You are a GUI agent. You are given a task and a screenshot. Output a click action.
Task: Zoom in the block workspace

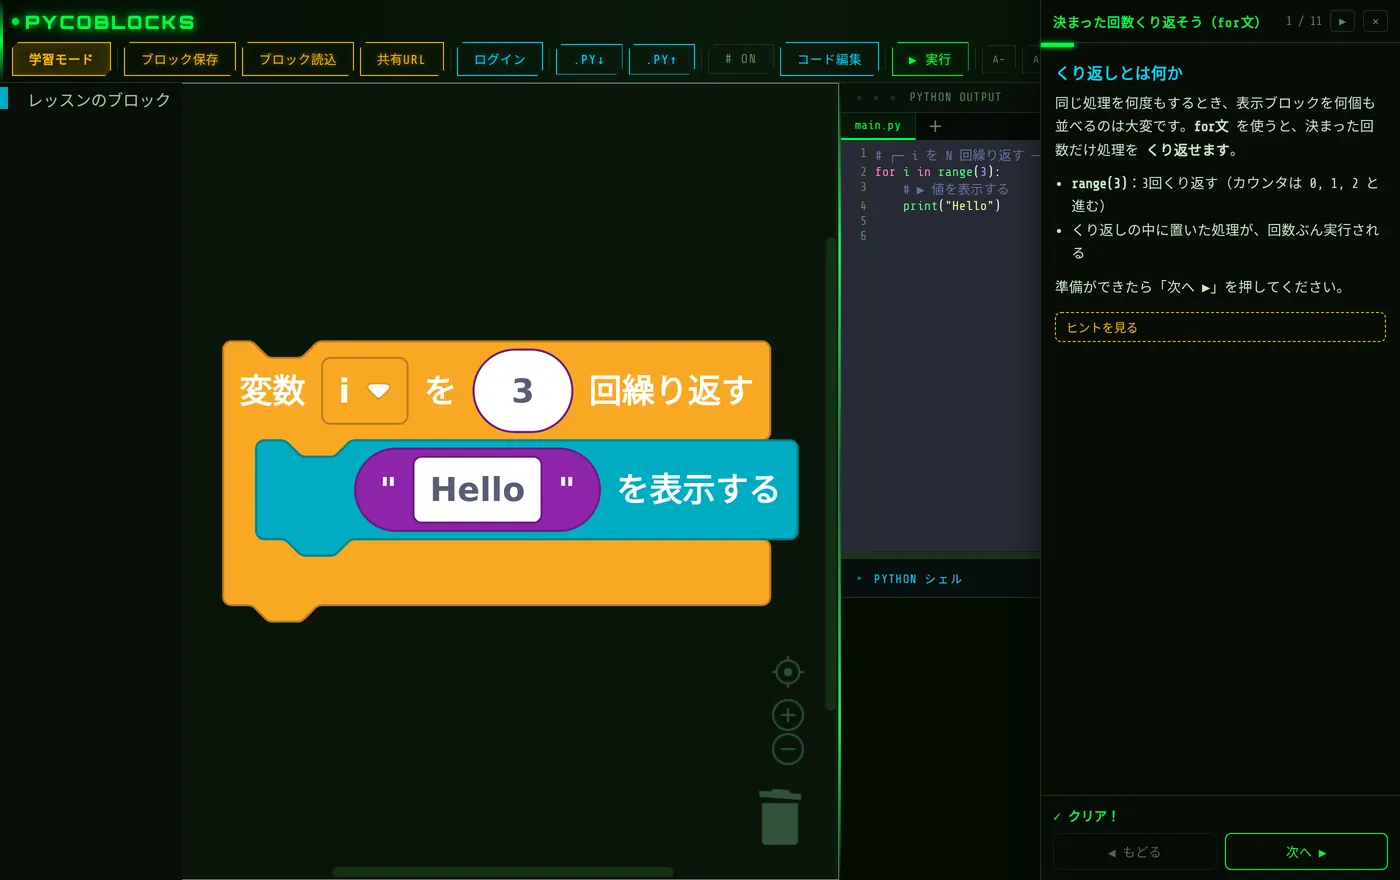pos(788,715)
